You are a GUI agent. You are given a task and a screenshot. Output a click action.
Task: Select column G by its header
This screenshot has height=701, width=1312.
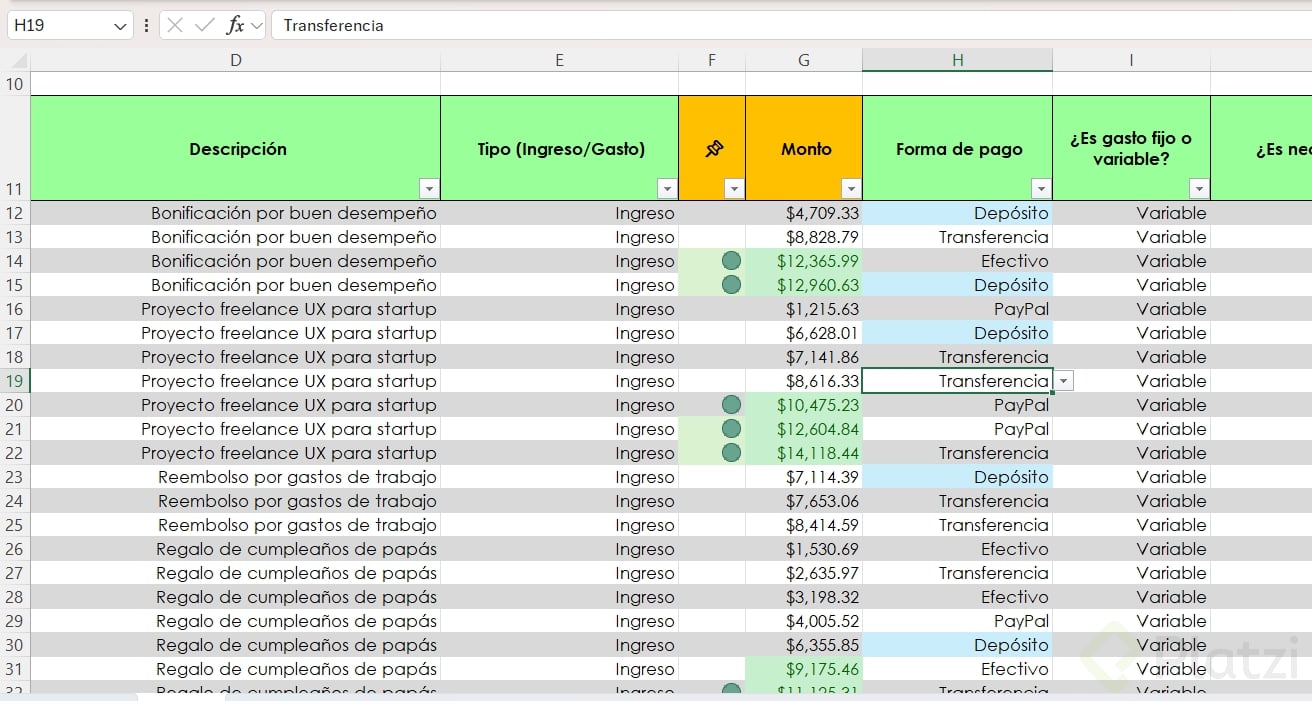tap(803, 60)
